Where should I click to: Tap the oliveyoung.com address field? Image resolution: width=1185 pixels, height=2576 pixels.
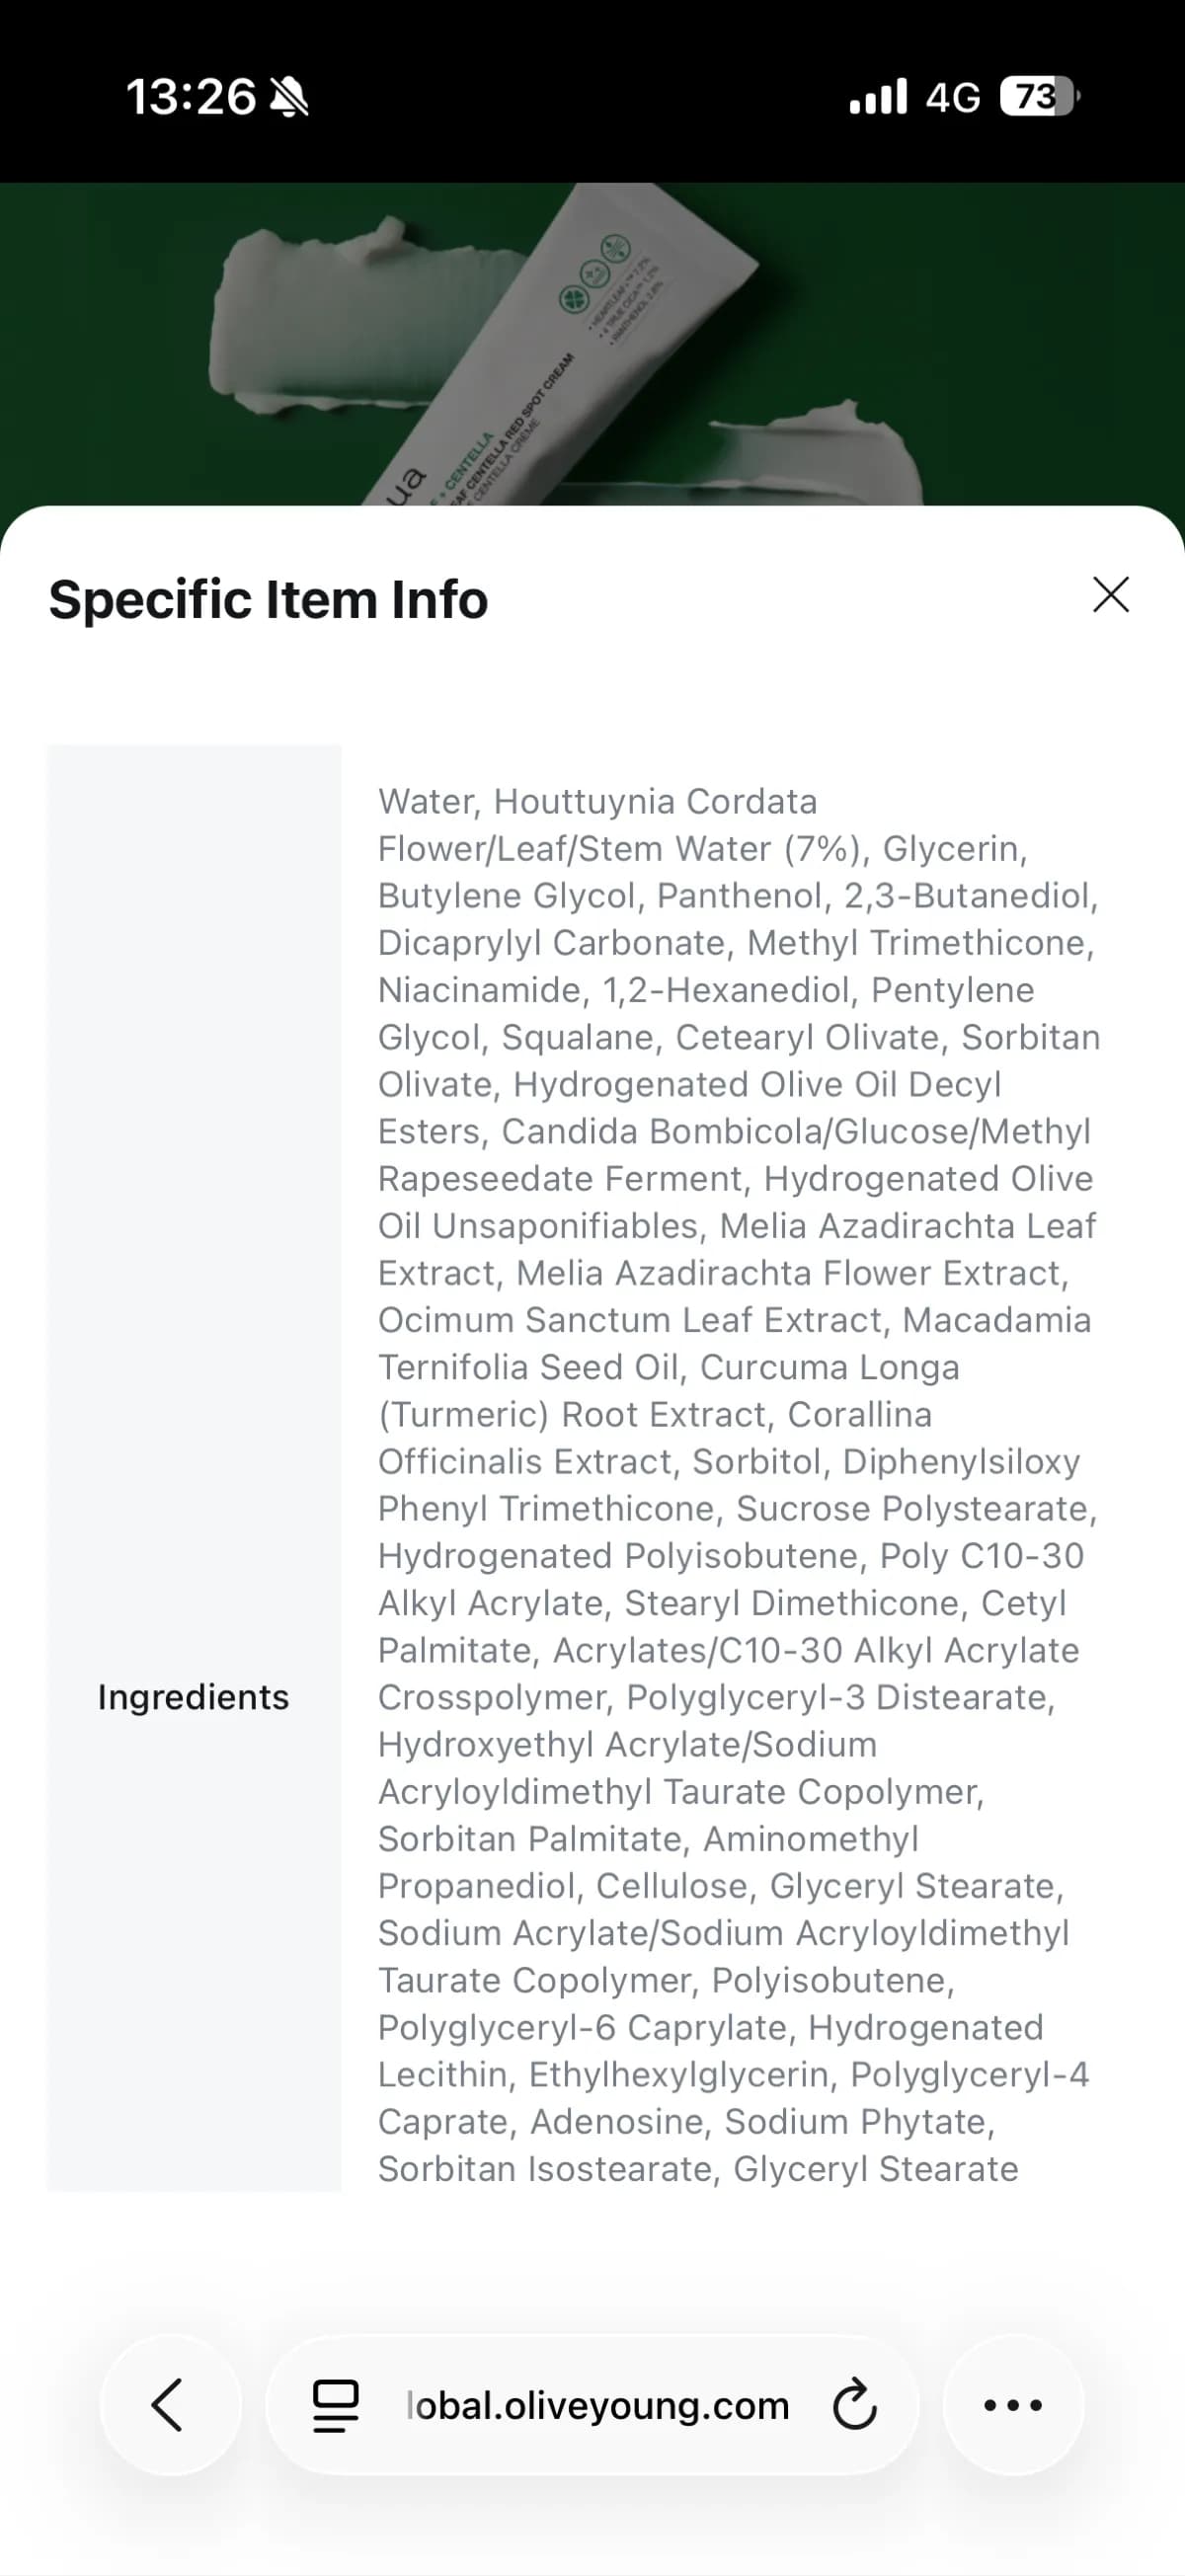coord(597,2405)
